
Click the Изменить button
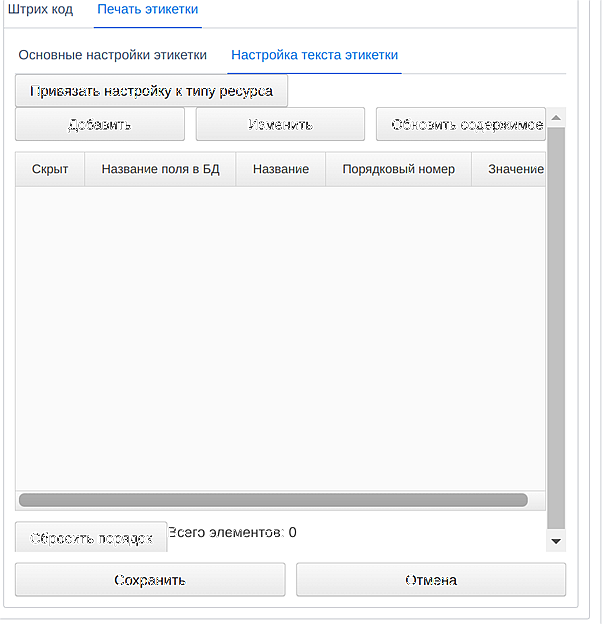(280, 125)
